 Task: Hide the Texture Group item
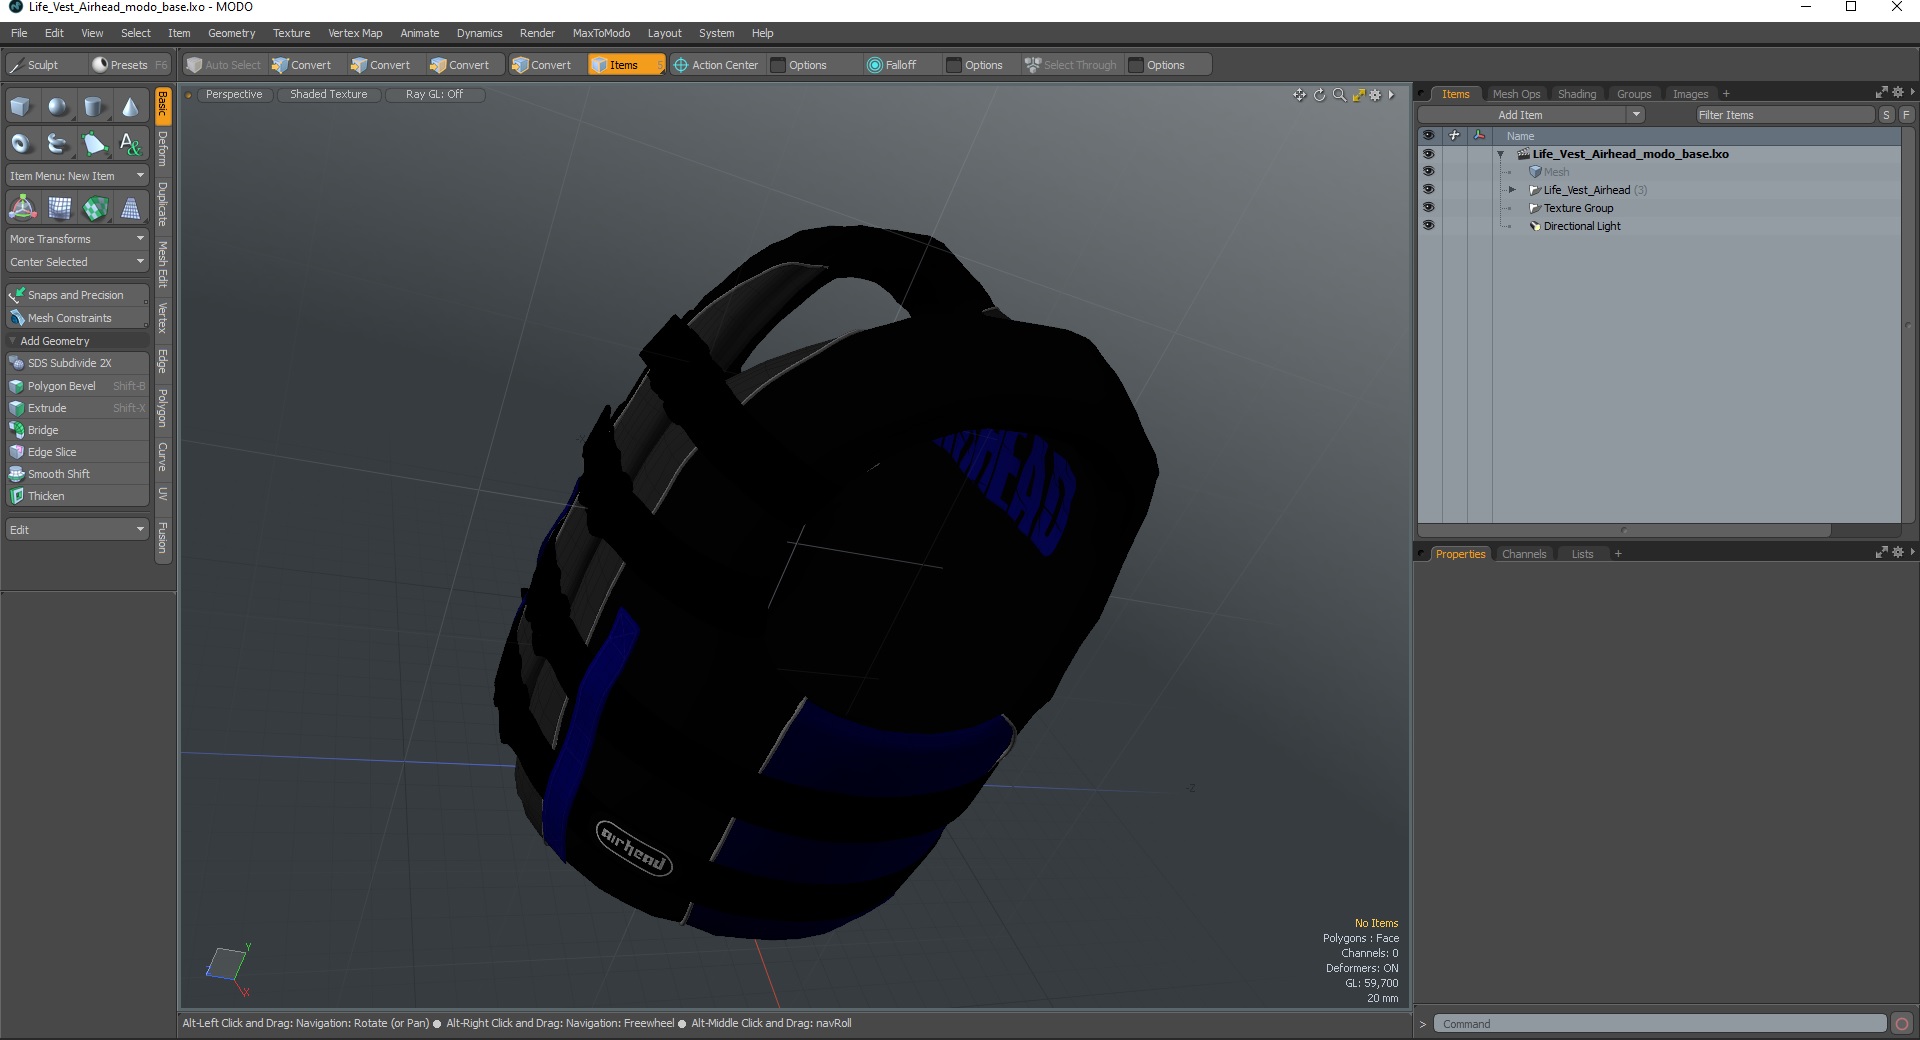pos(1428,208)
